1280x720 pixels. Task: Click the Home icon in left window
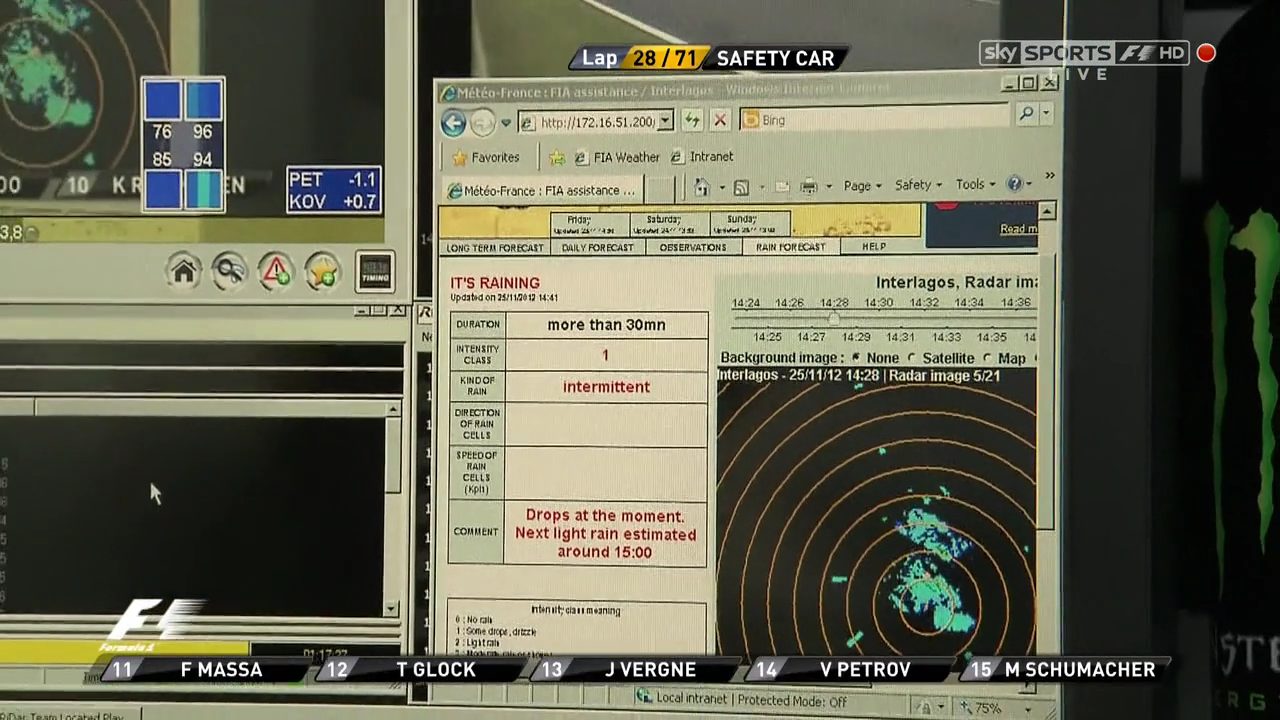click(183, 271)
